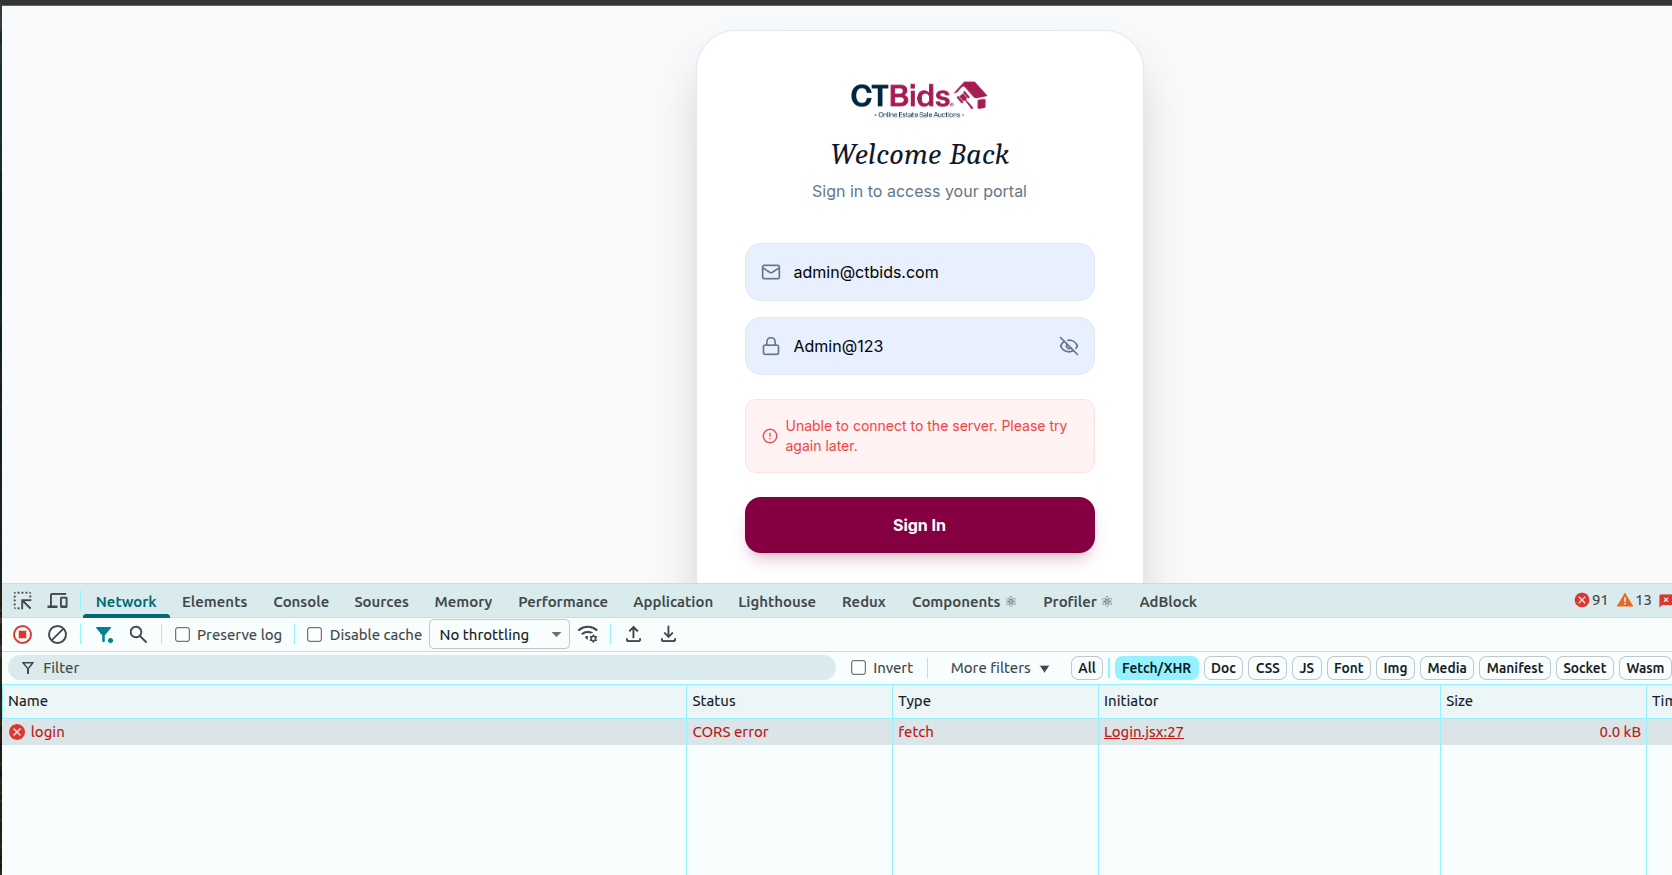Hide password with the eye icon
1672x875 pixels.
(1069, 346)
